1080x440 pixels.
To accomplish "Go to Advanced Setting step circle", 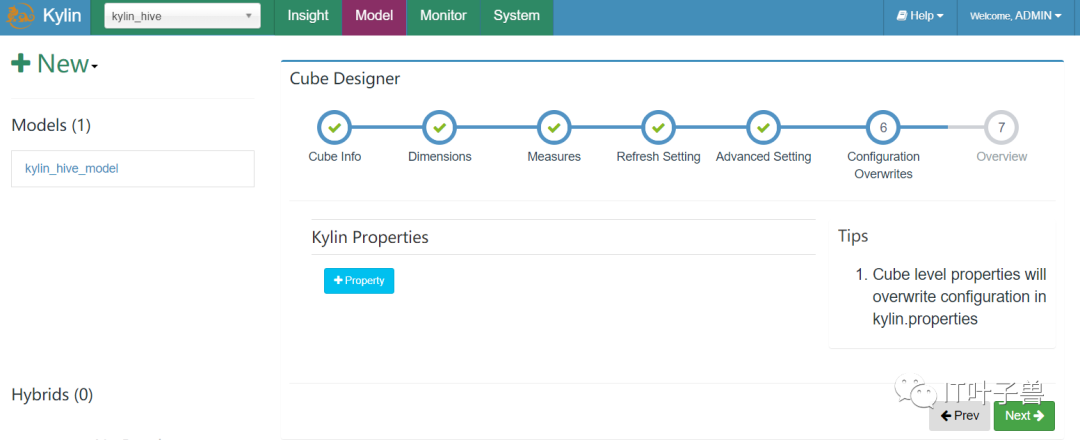I will coord(763,127).
